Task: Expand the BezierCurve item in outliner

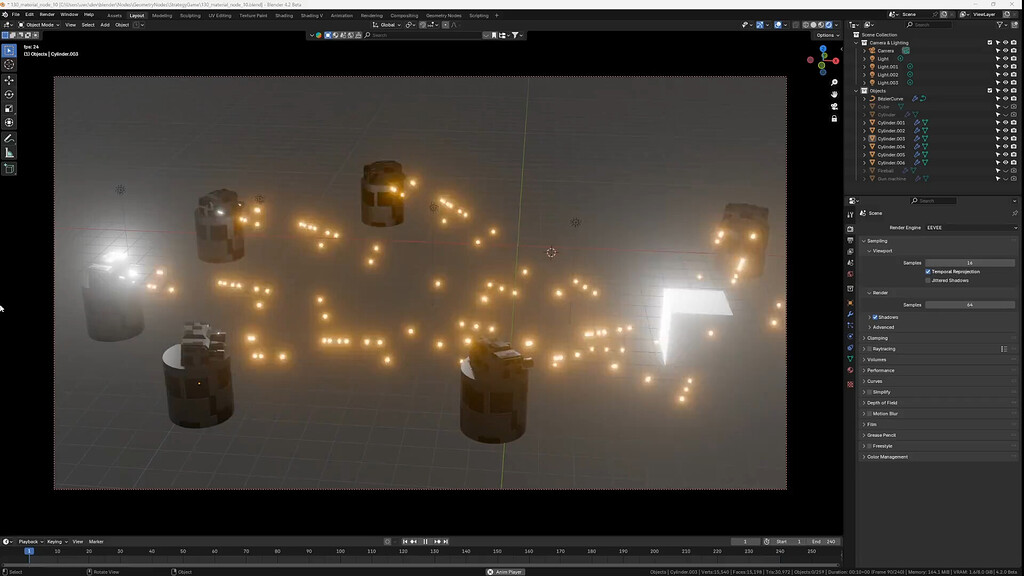Action: tap(865, 98)
